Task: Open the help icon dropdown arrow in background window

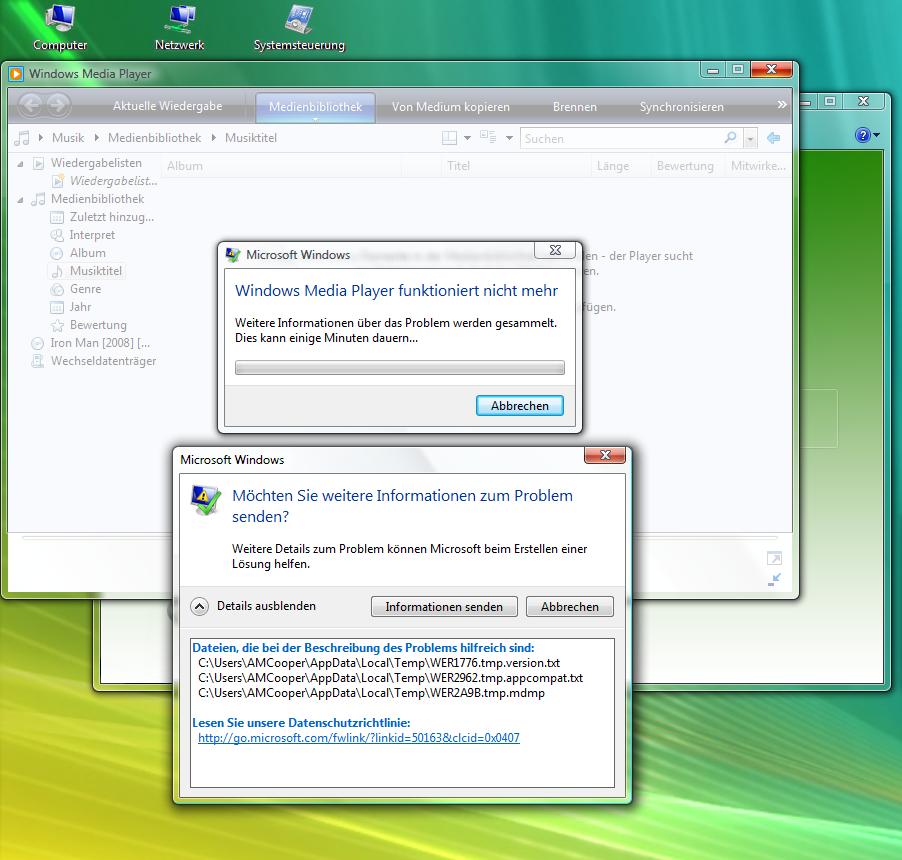Action: pyautogui.click(x=876, y=135)
